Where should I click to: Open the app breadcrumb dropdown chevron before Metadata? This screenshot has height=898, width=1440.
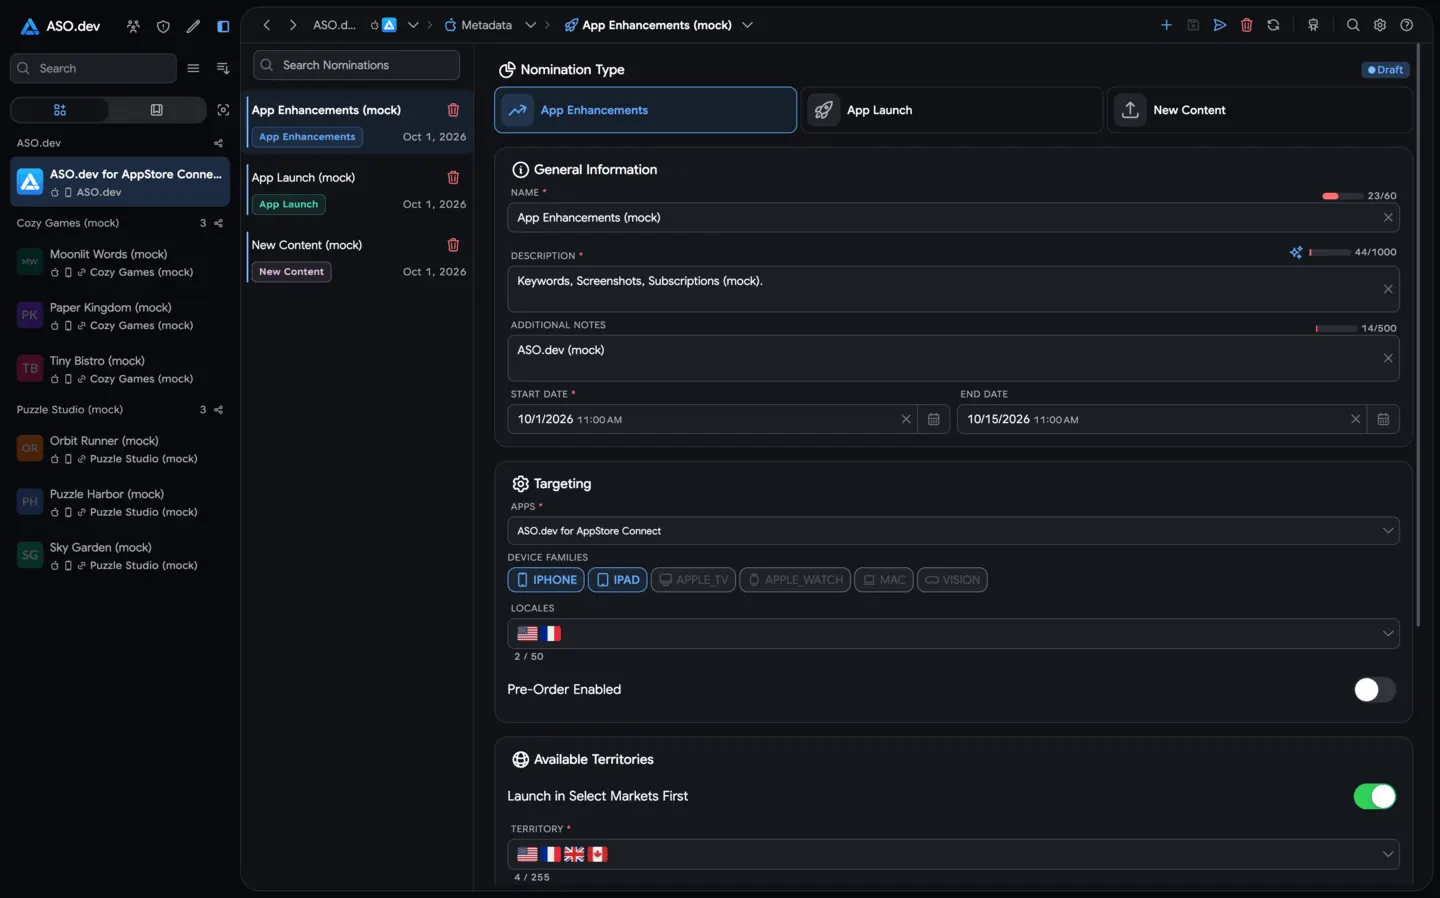[x=413, y=25]
